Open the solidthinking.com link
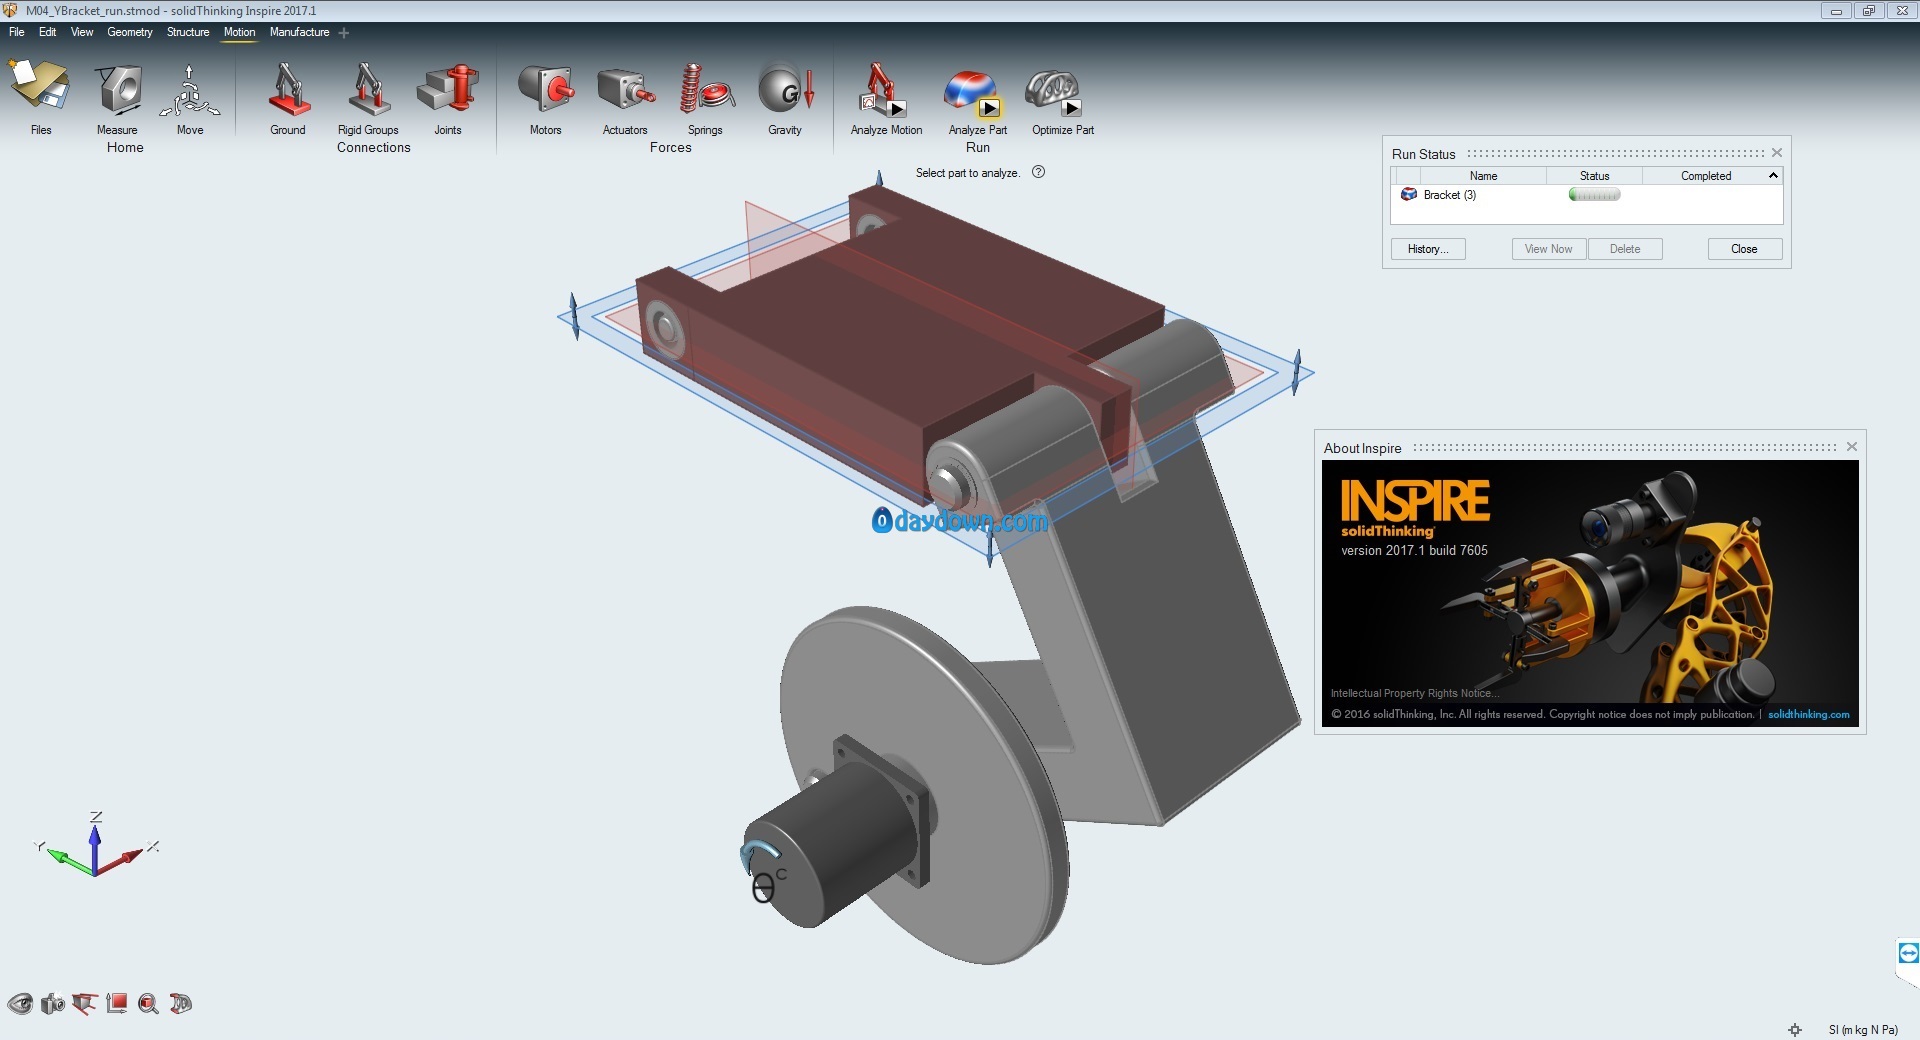This screenshot has width=1920, height=1040. (1808, 714)
